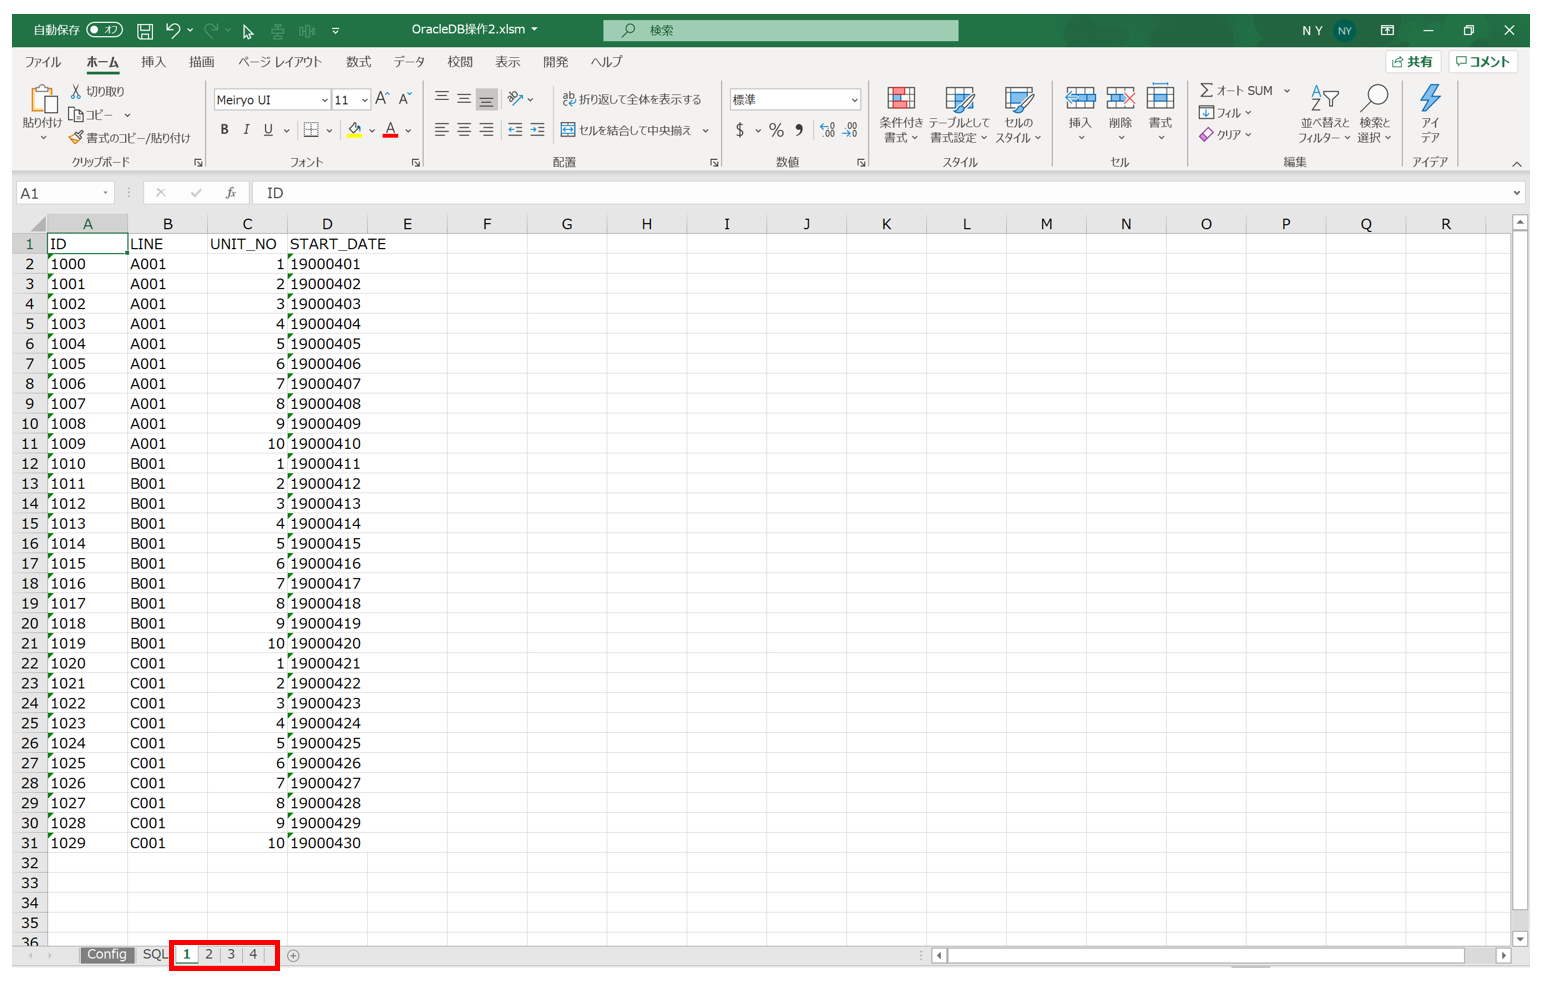Viewport: 1550px width, 981px height.
Task: Add a new sheet
Action: pos(293,955)
